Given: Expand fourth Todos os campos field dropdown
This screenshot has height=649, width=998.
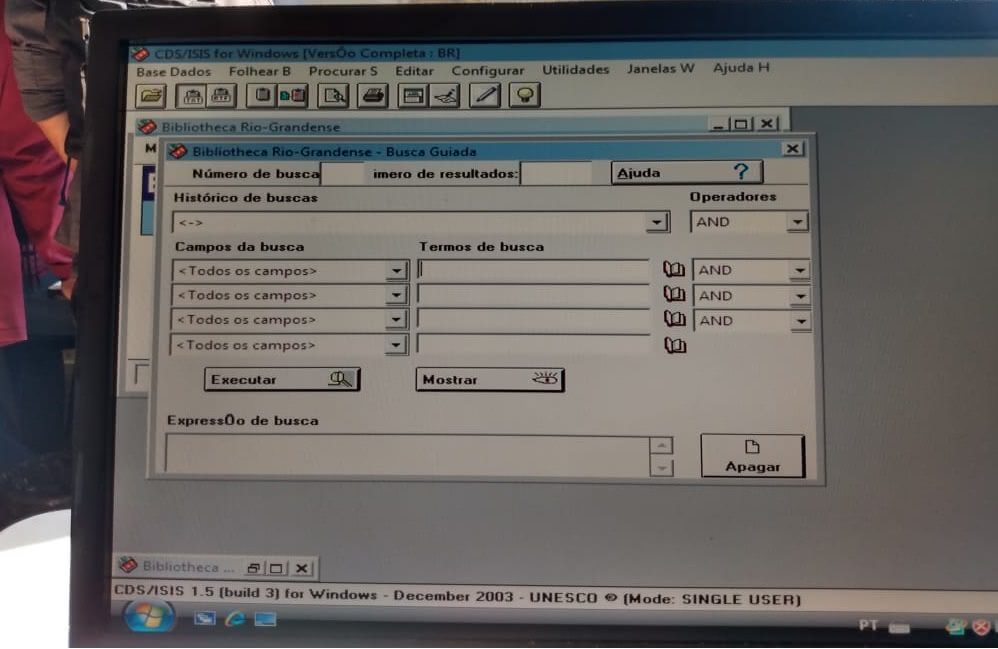Looking at the screenshot, I should (395, 345).
